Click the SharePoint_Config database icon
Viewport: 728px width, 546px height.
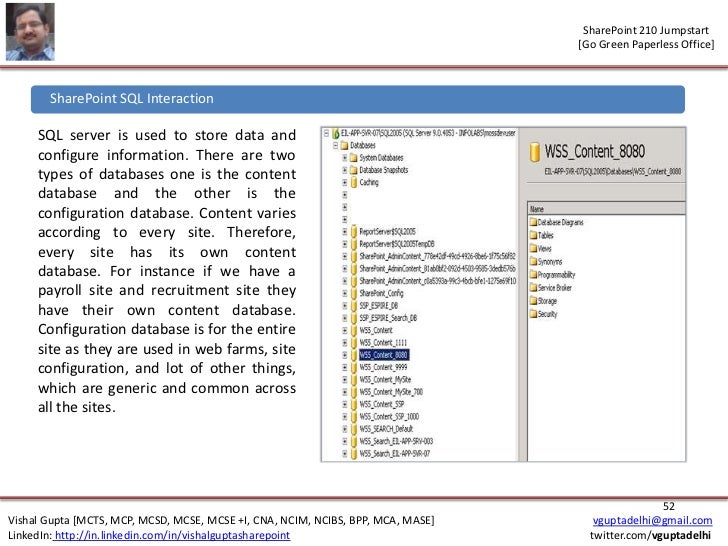tap(354, 293)
